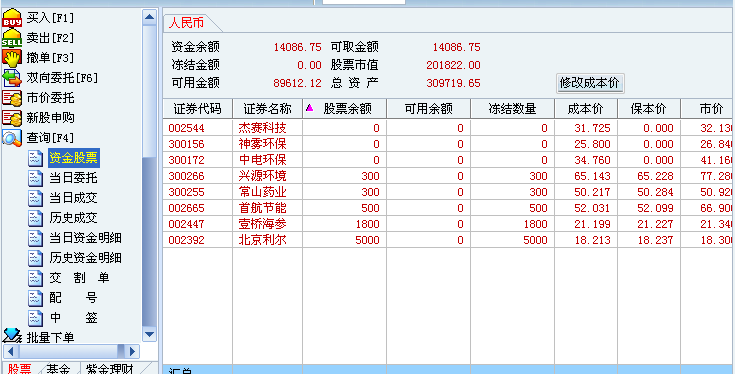735x374 pixels.
Task: Open 双向委托[F6] entry
Action: (62, 78)
